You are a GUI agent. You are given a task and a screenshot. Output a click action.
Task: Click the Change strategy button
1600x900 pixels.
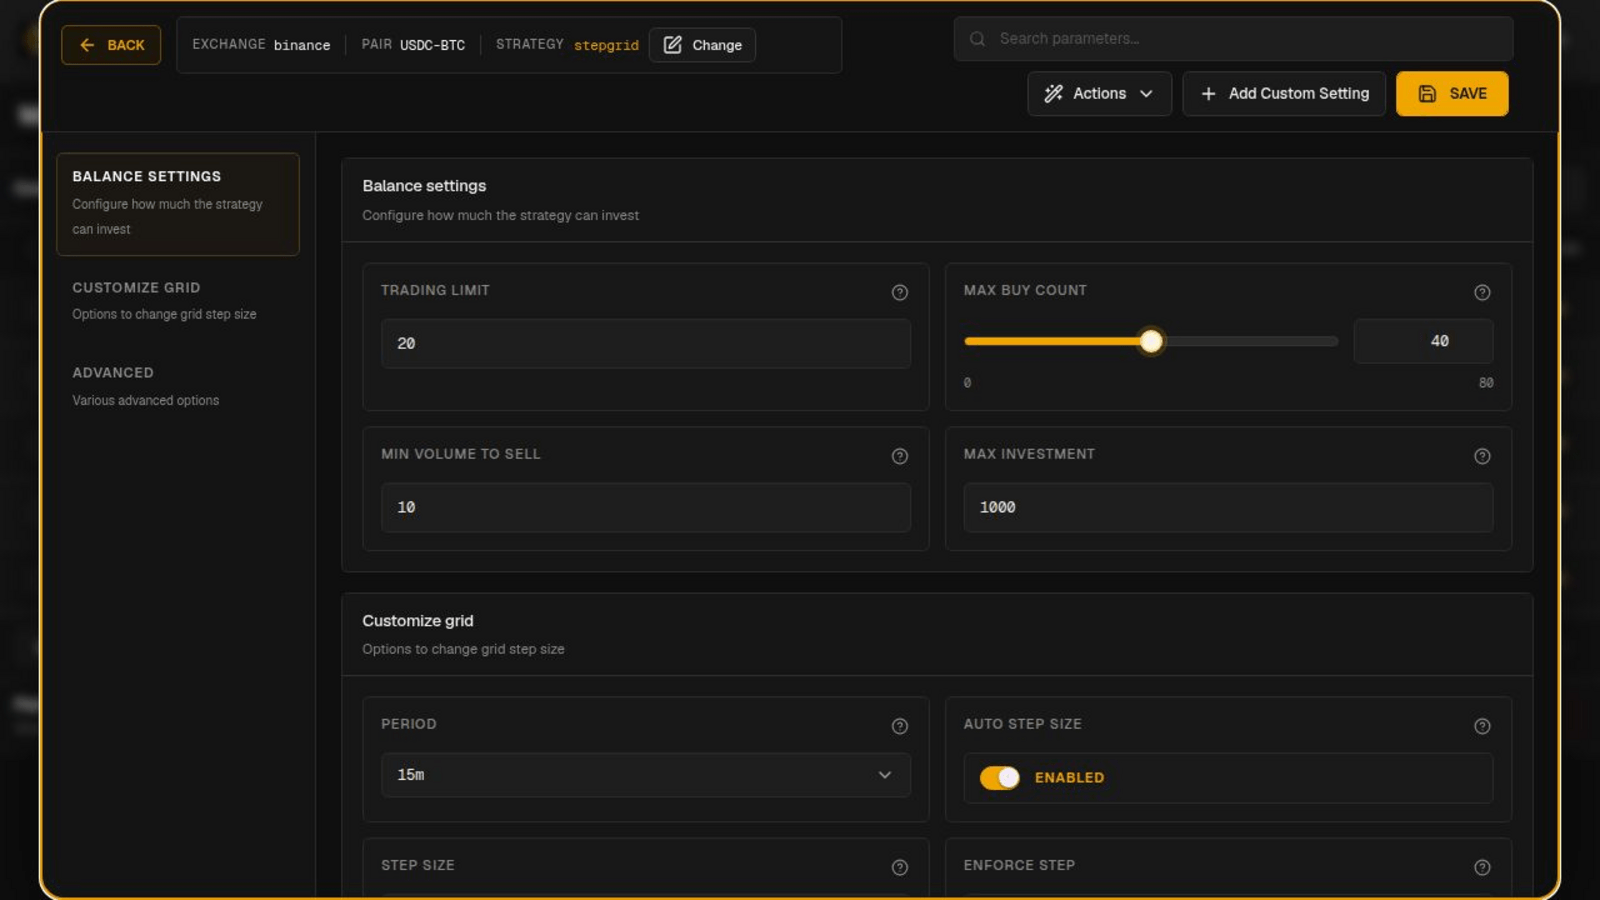[702, 45]
